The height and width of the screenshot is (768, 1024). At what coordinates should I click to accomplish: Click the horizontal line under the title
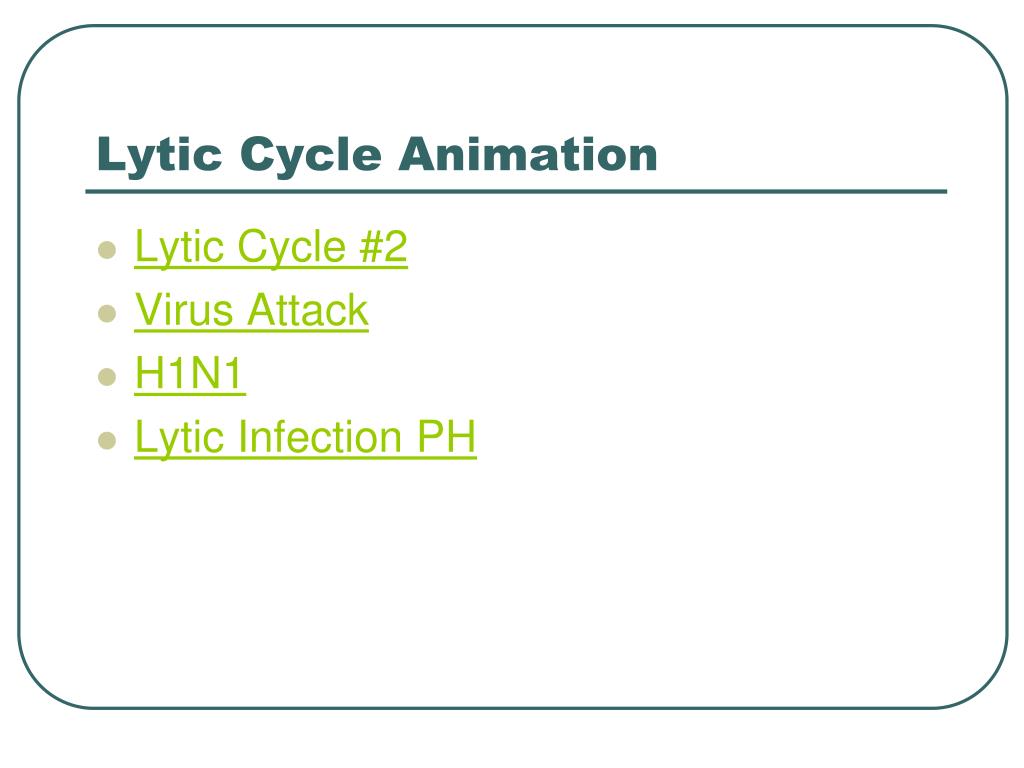(x=516, y=192)
